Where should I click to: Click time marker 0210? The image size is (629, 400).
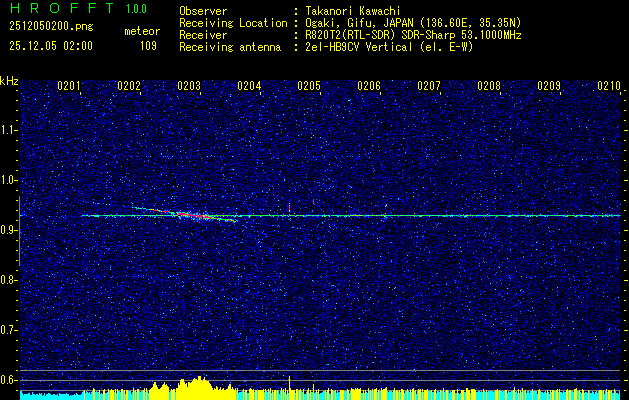[x=609, y=85]
